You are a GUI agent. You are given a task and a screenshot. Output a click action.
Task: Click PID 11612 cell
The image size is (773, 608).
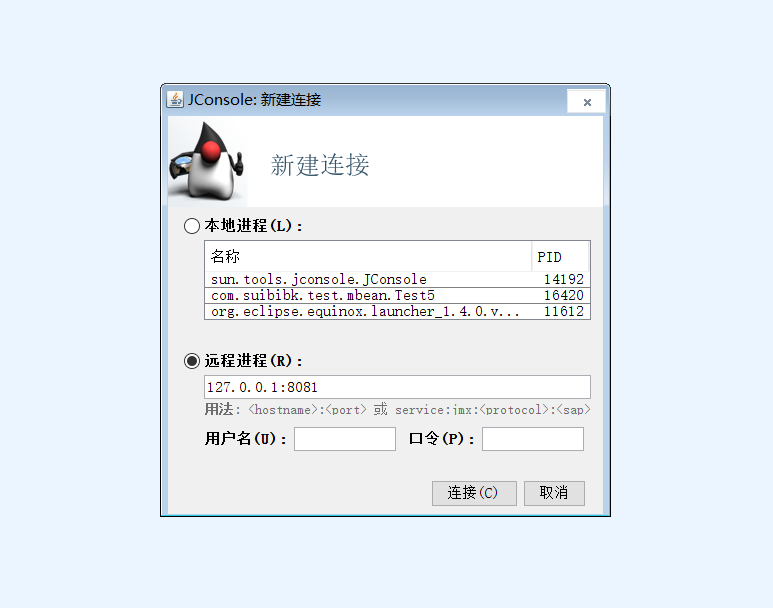pos(563,311)
